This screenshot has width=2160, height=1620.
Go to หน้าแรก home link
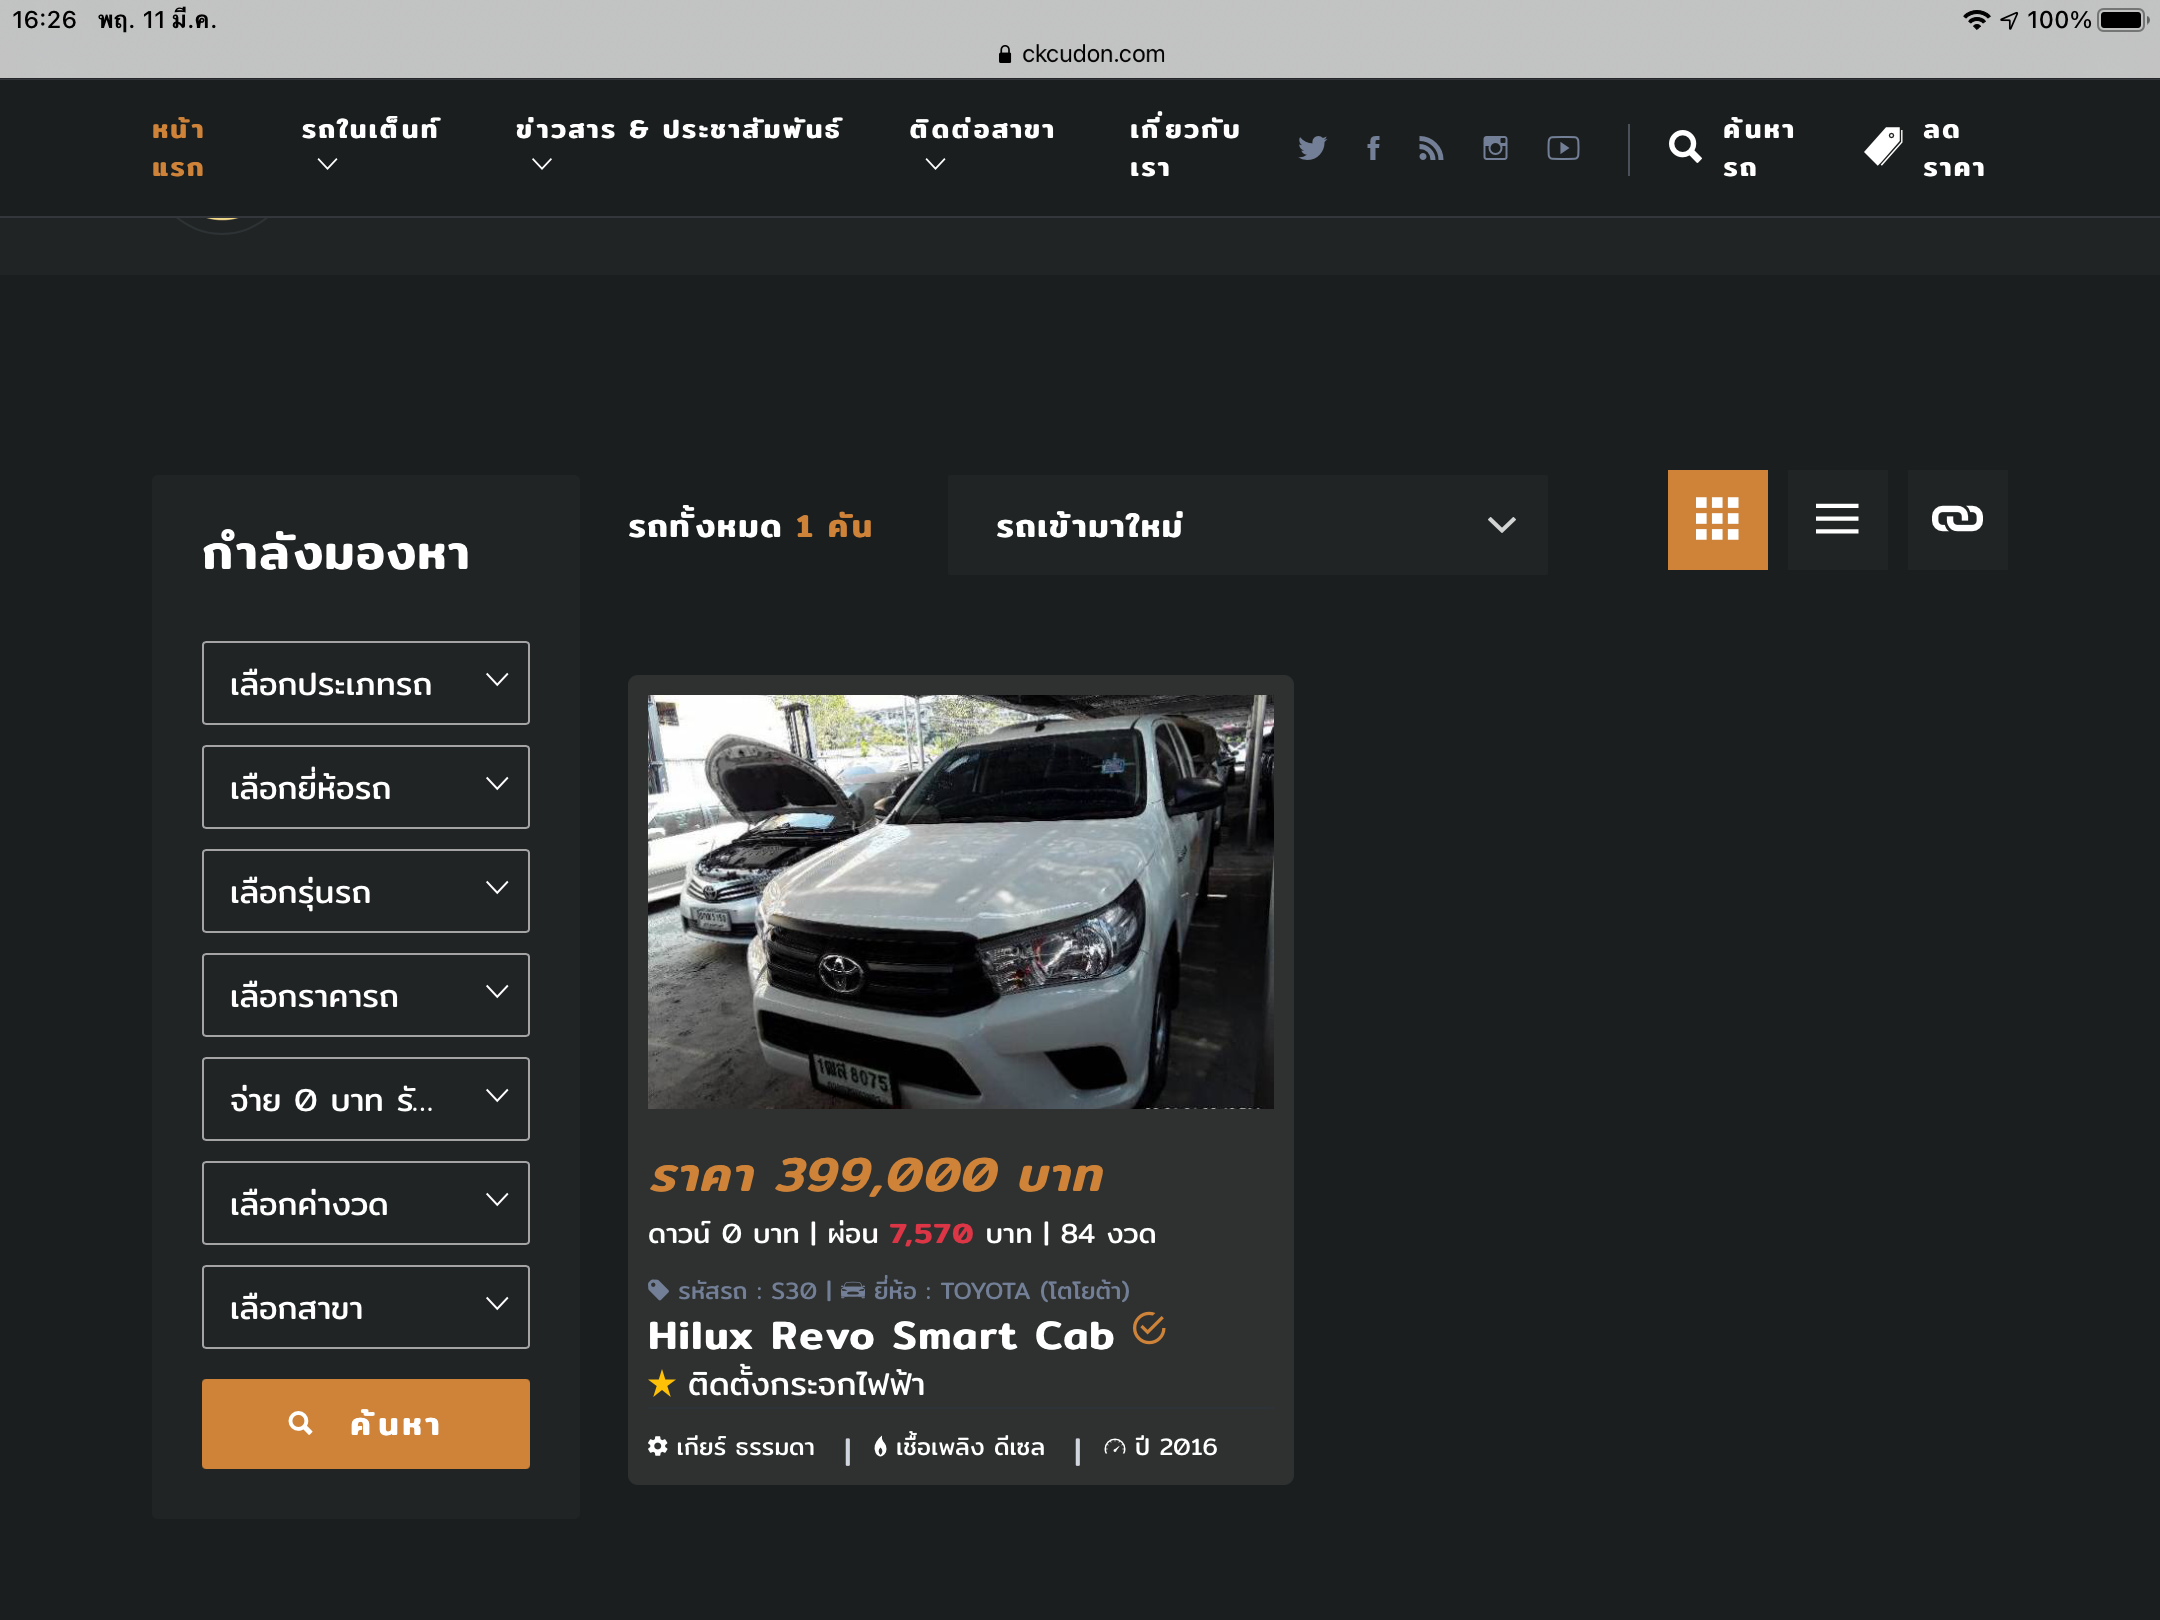coord(178,148)
